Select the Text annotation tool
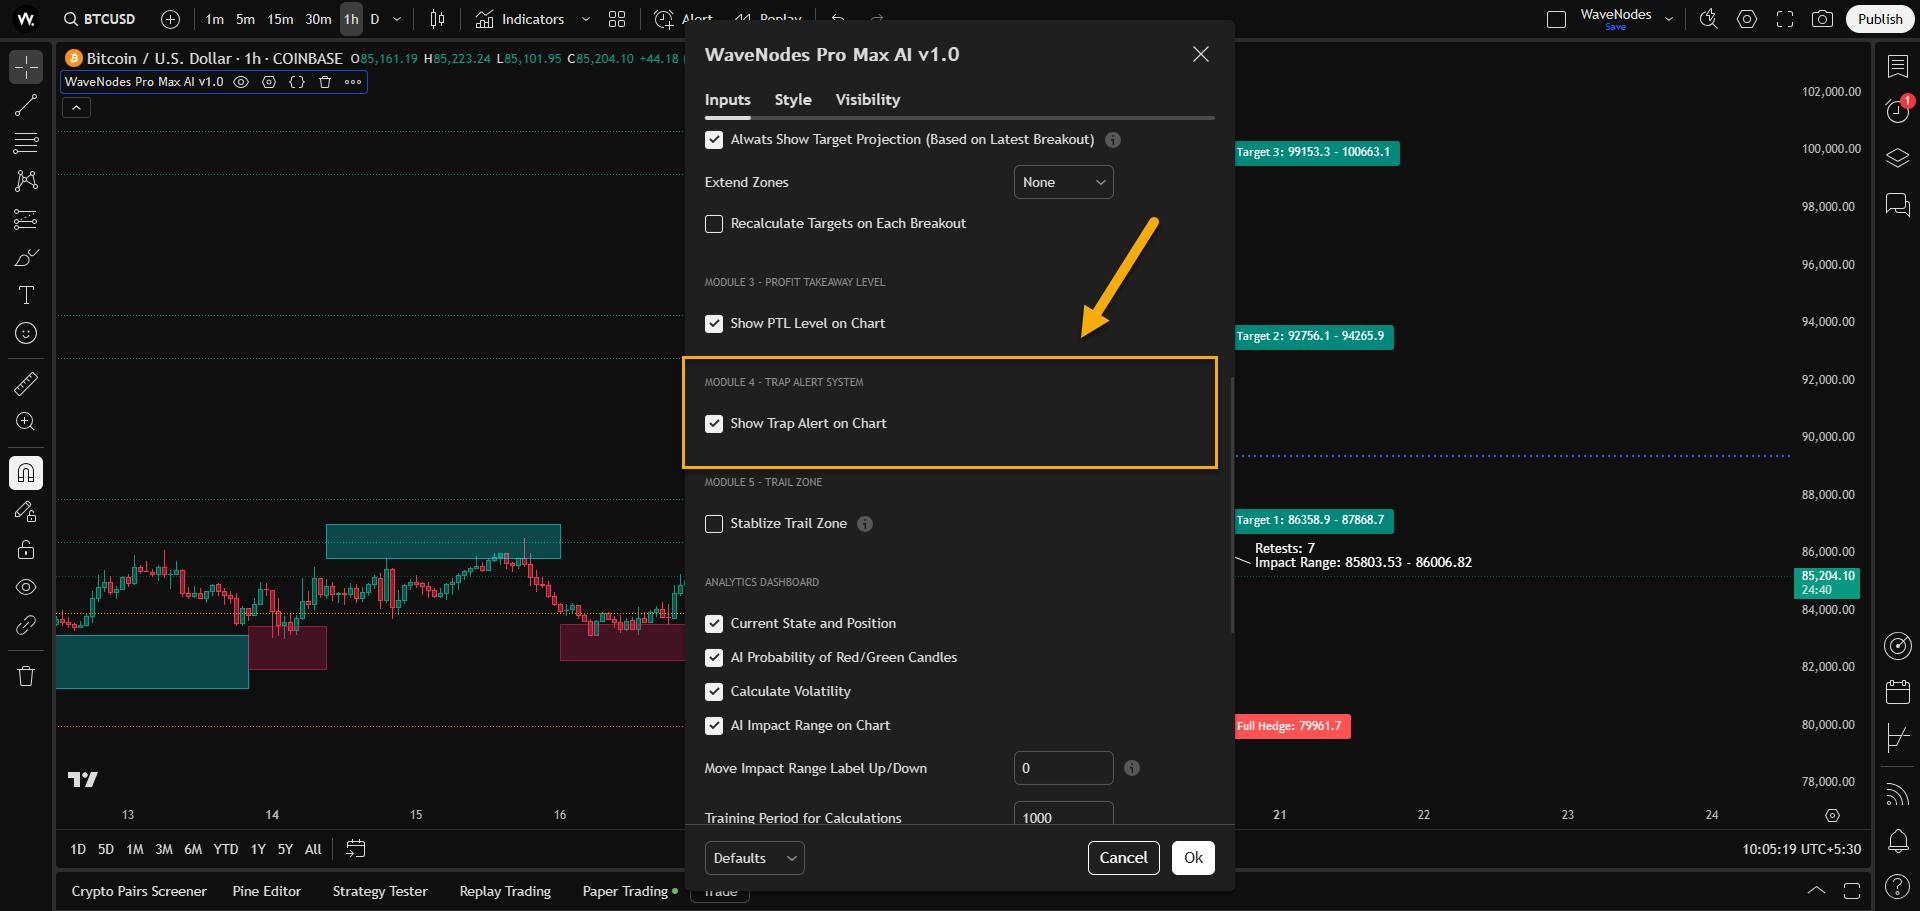The width and height of the screenshot is (1920, 911). [25, 295]
